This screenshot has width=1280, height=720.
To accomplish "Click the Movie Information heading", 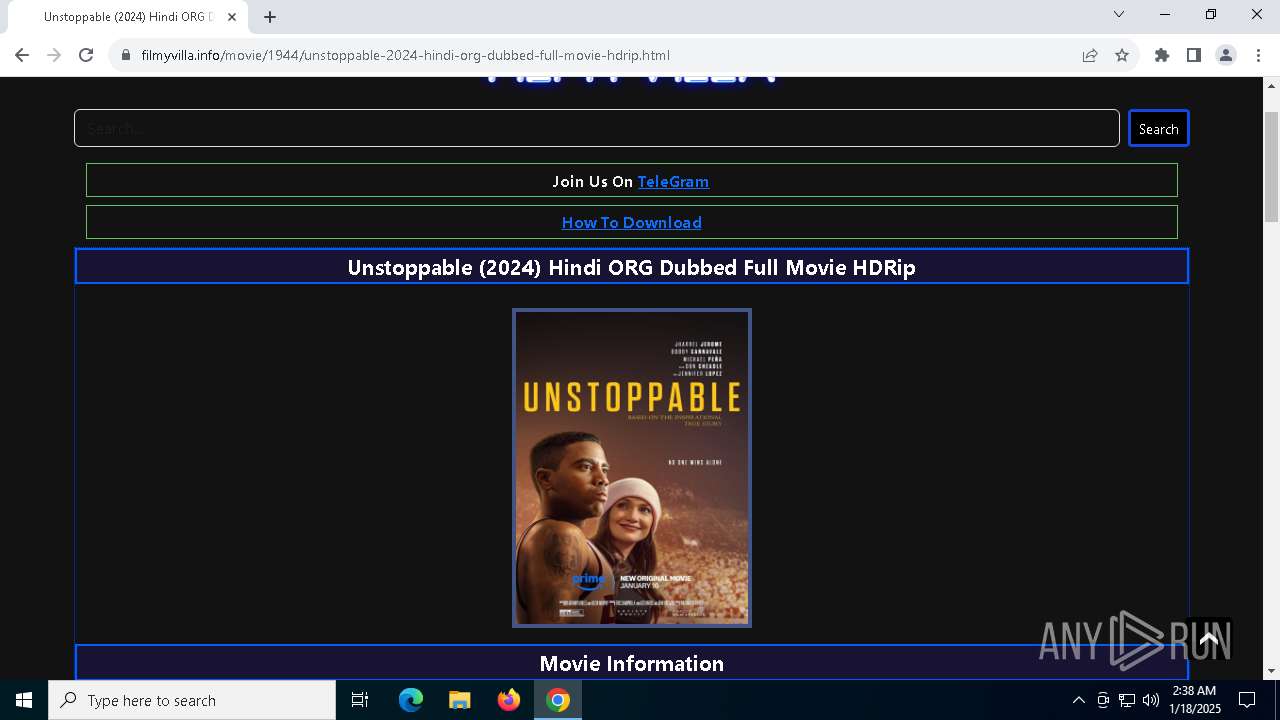I will pos(632,663).
